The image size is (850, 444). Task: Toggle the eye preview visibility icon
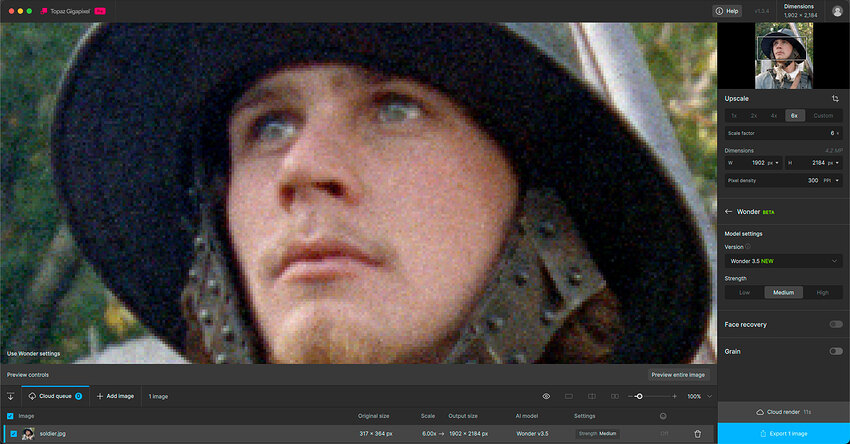546,396
